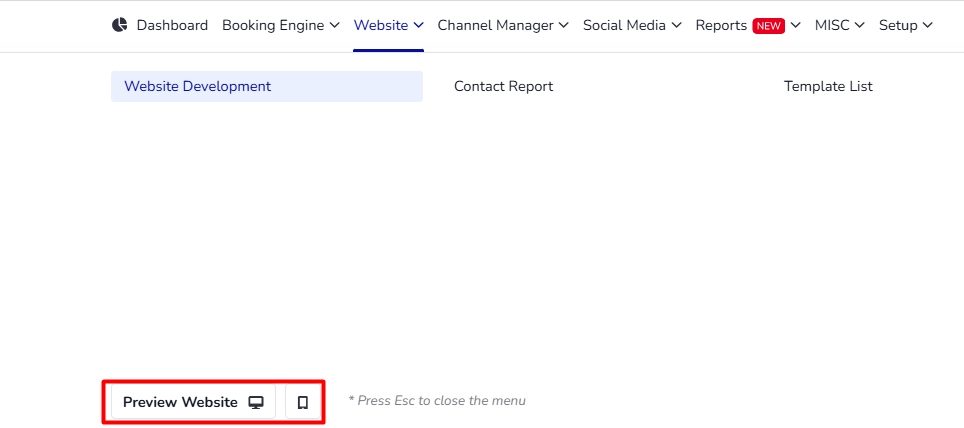Open the Channel Manager menu label
This screenshot has width=964, height=428.
pyautogui.click(x=495, y=25)
